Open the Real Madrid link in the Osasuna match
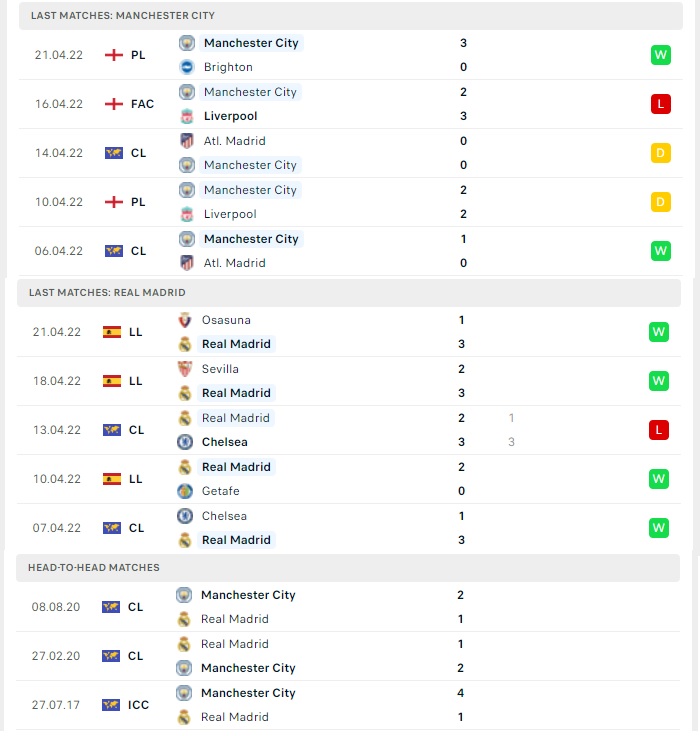Screen dimensions: 700x736 (x=236, y=344)
